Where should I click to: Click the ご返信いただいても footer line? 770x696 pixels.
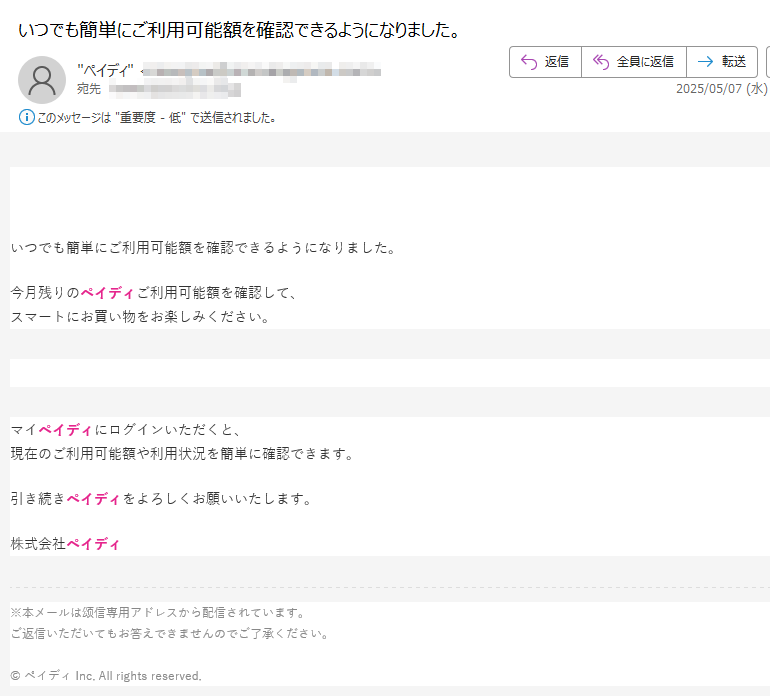tap(170, 634)
